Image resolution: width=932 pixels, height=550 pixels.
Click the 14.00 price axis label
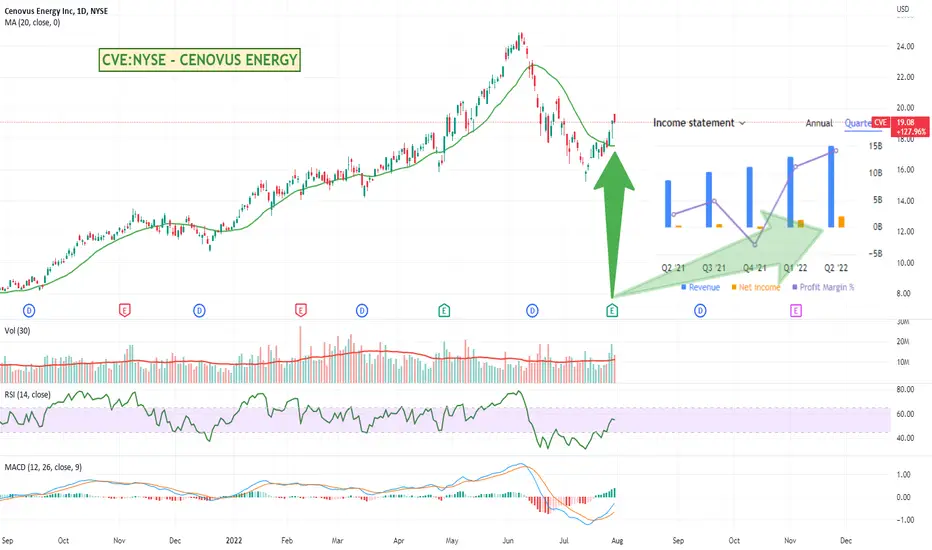pos(905,201)
